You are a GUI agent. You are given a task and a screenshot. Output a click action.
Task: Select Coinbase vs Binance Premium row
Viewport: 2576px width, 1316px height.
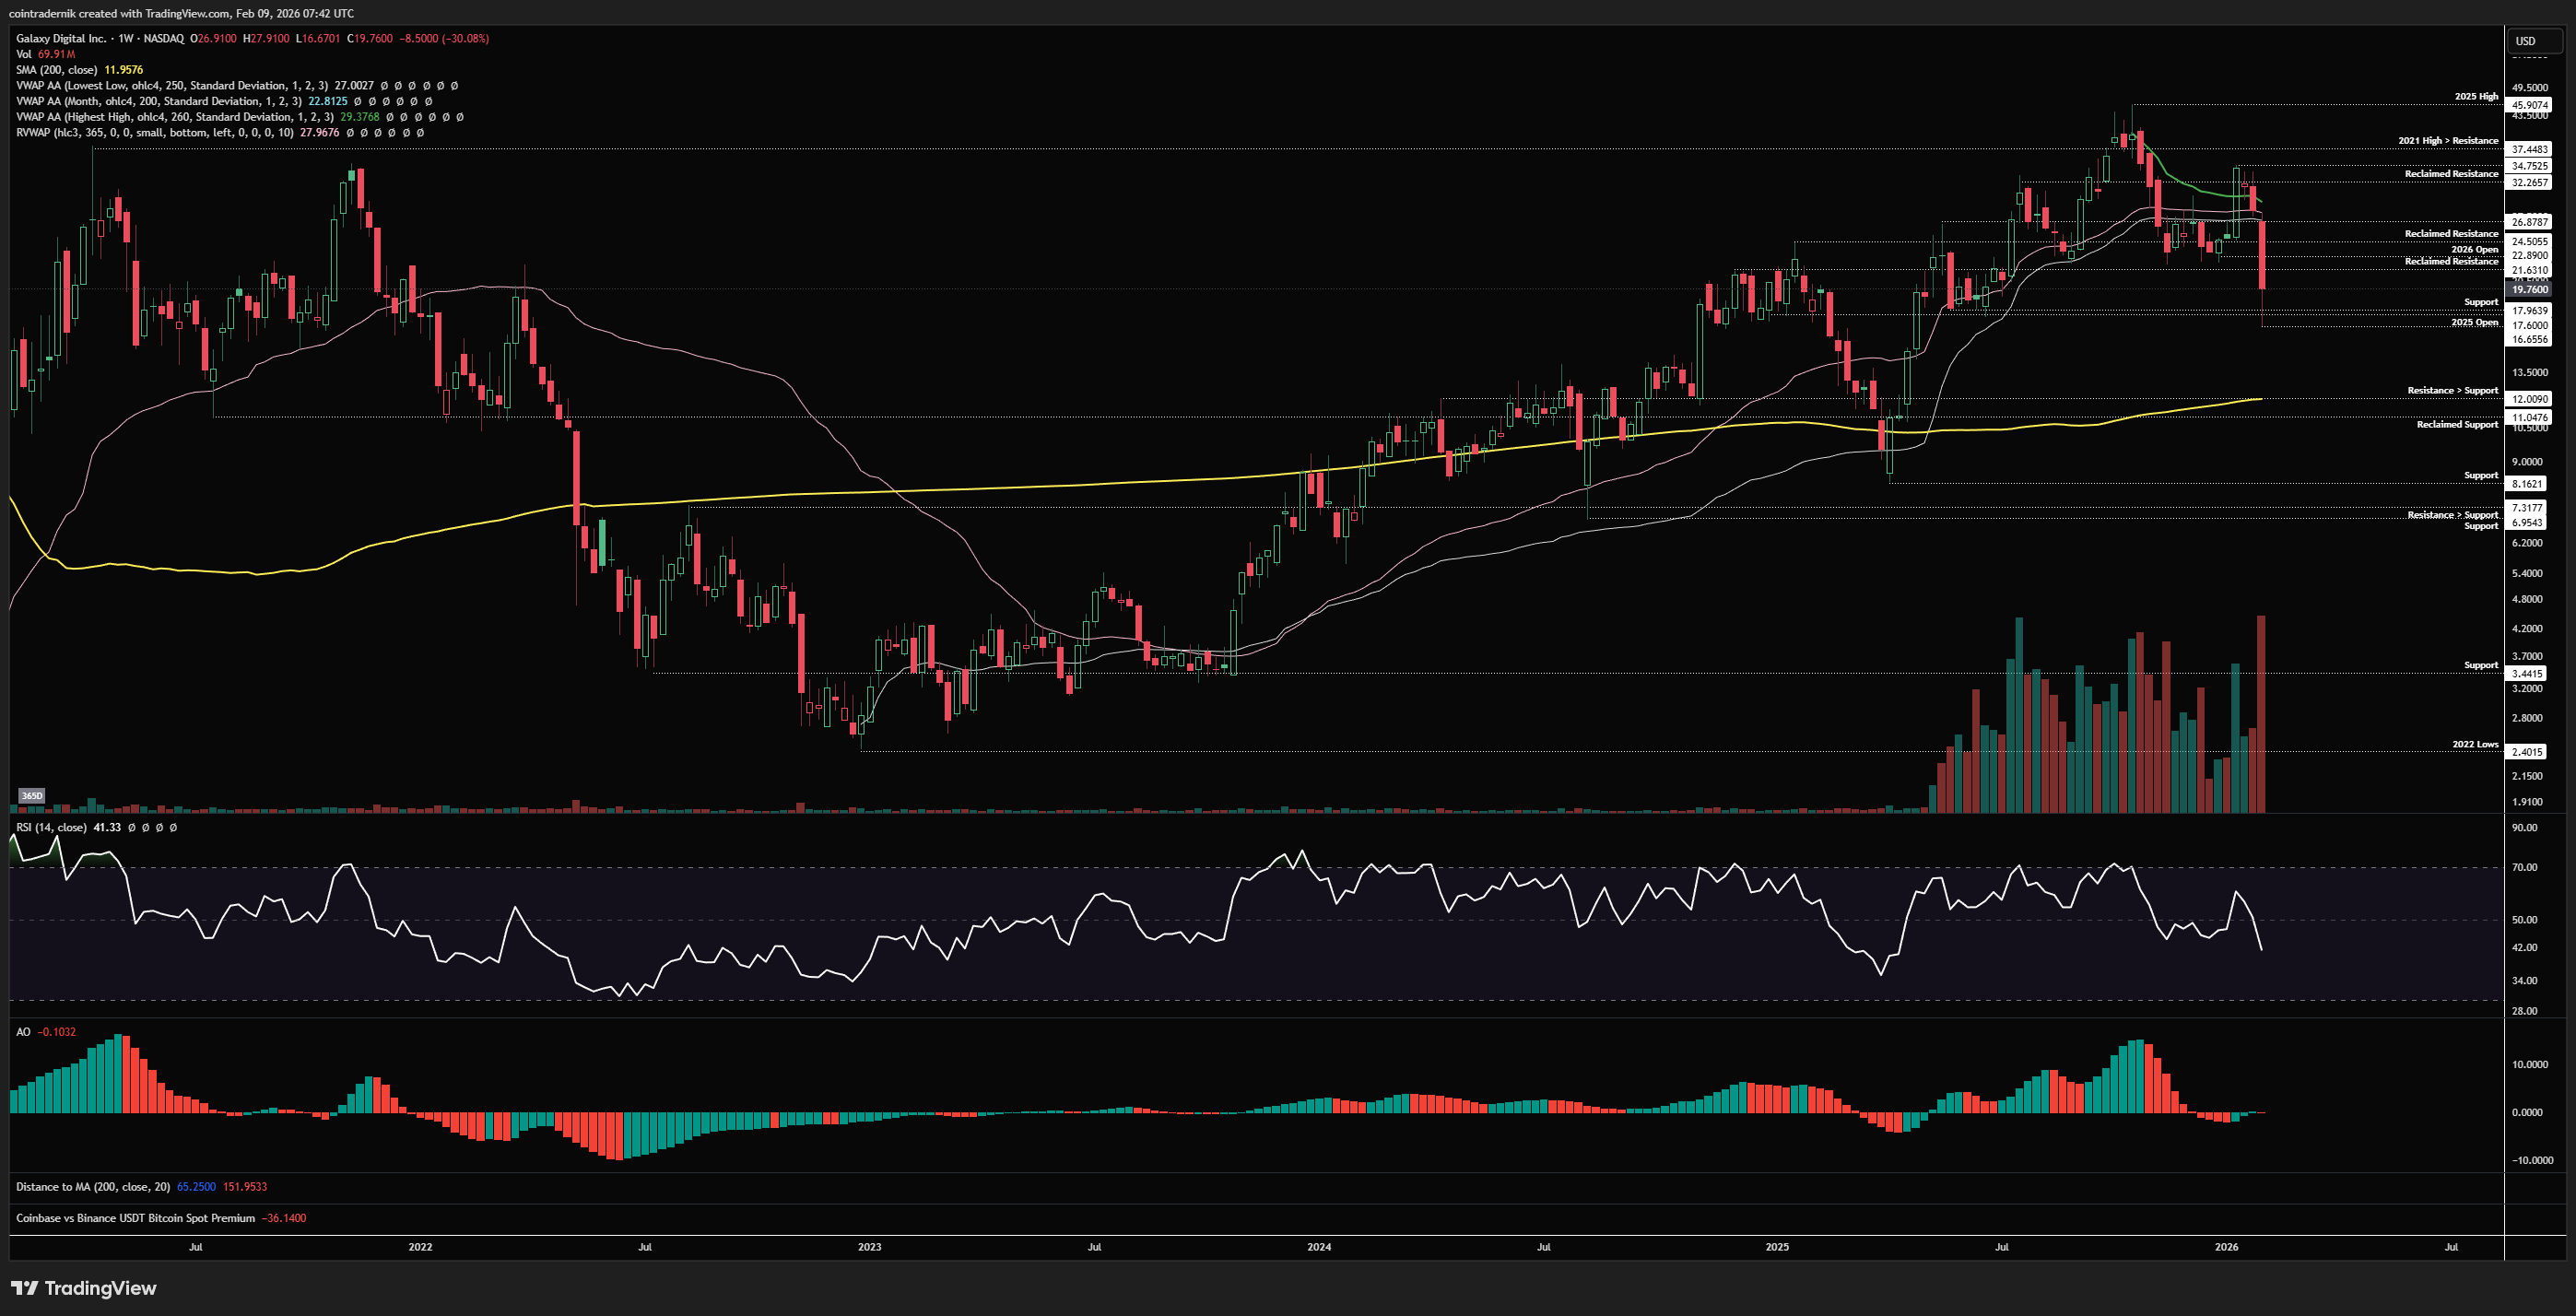click(135, 1218)
